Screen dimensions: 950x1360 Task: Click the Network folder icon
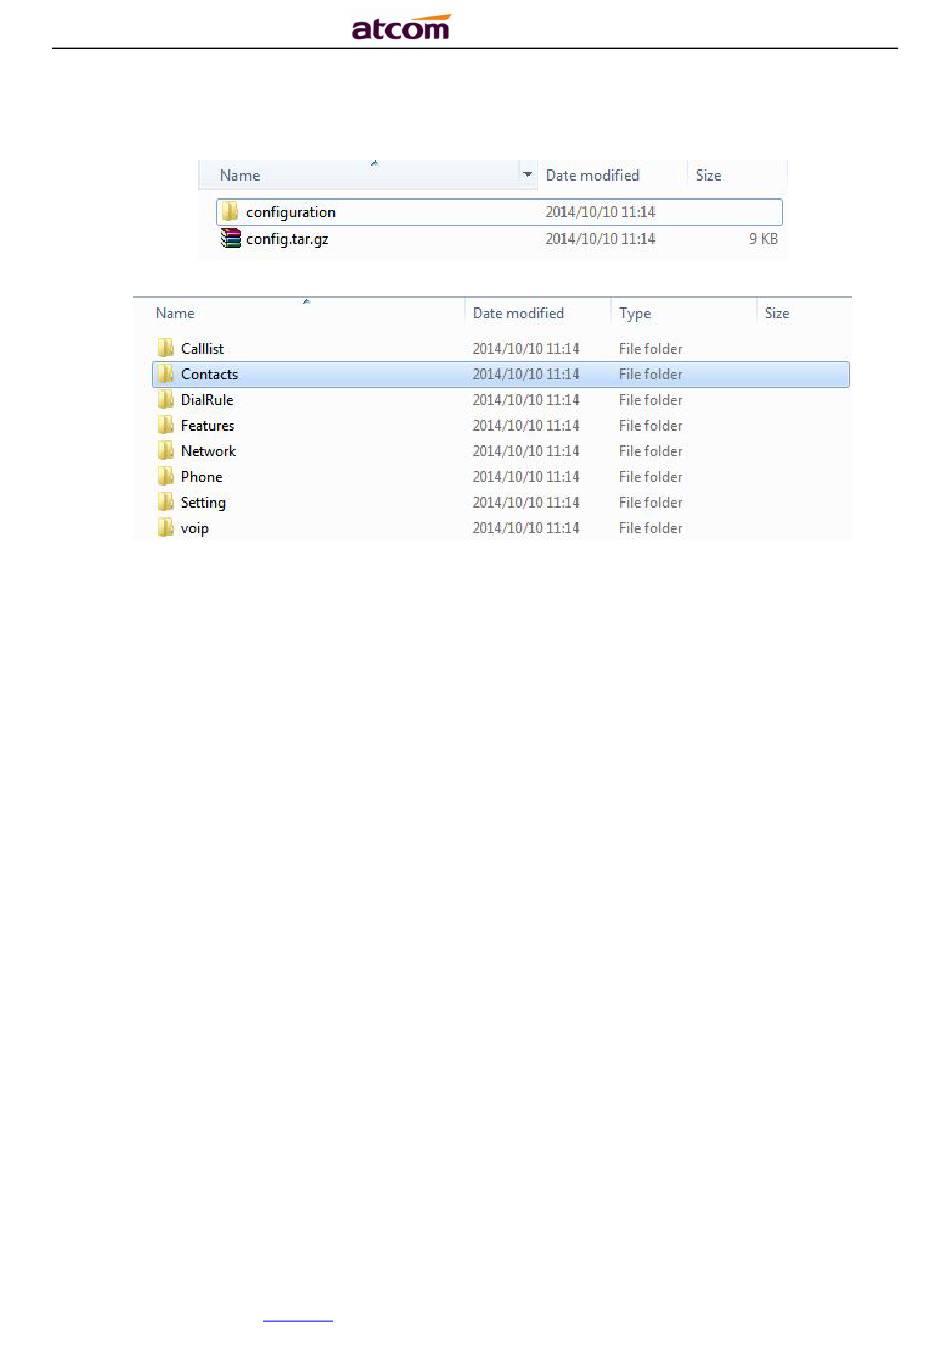tap(166, 451)
